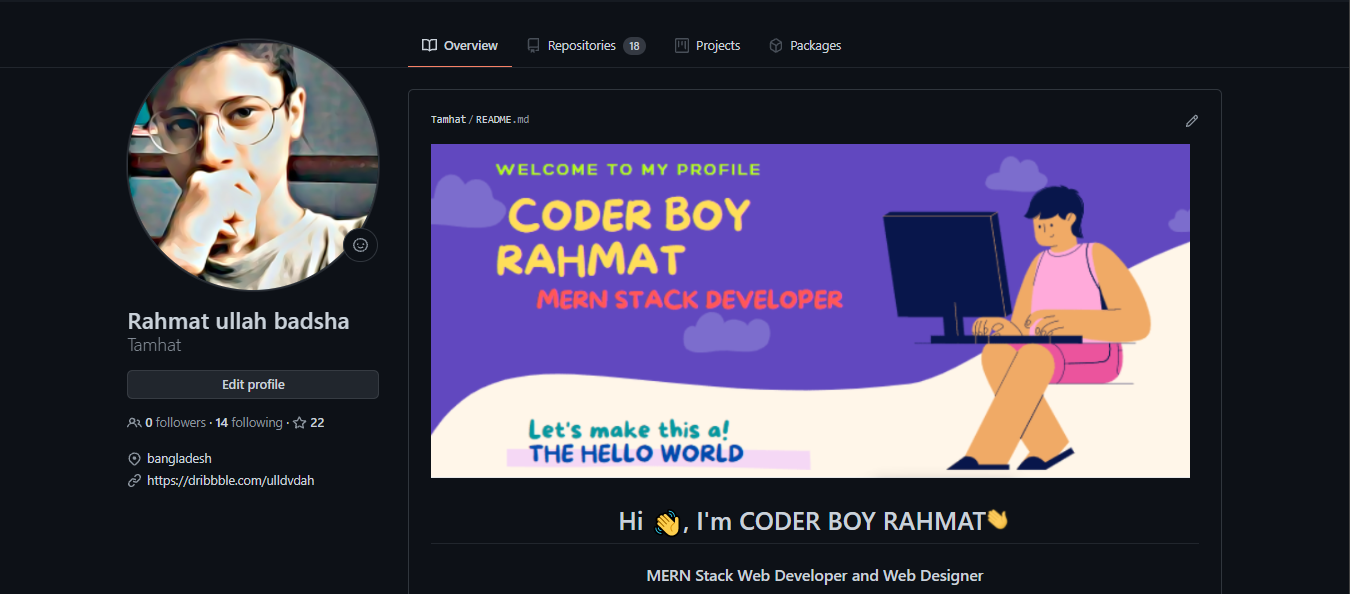Open the 0 followers link
This screenshot has height=594, width=1350.
pos(175,423)
